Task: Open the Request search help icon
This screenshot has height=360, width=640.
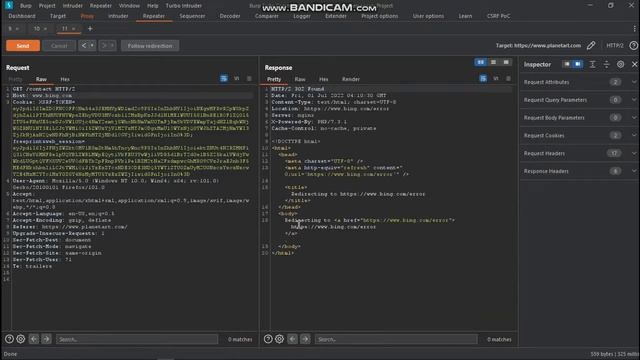Action: (x=9, y=339)
